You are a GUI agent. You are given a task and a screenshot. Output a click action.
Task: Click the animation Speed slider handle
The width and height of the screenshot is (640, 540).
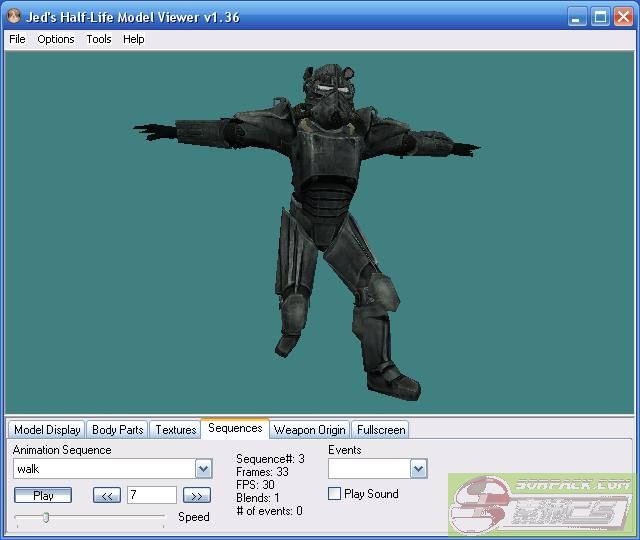point(46,517)
